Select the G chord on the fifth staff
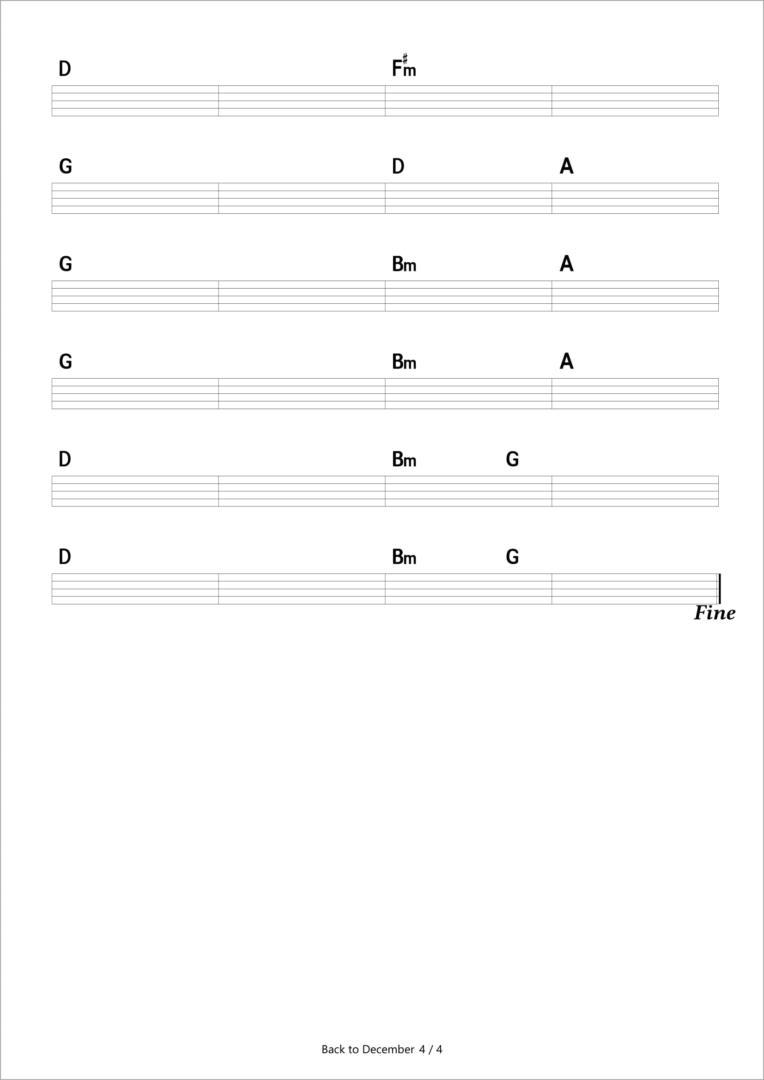The image size is (764, 1080). 512,460
